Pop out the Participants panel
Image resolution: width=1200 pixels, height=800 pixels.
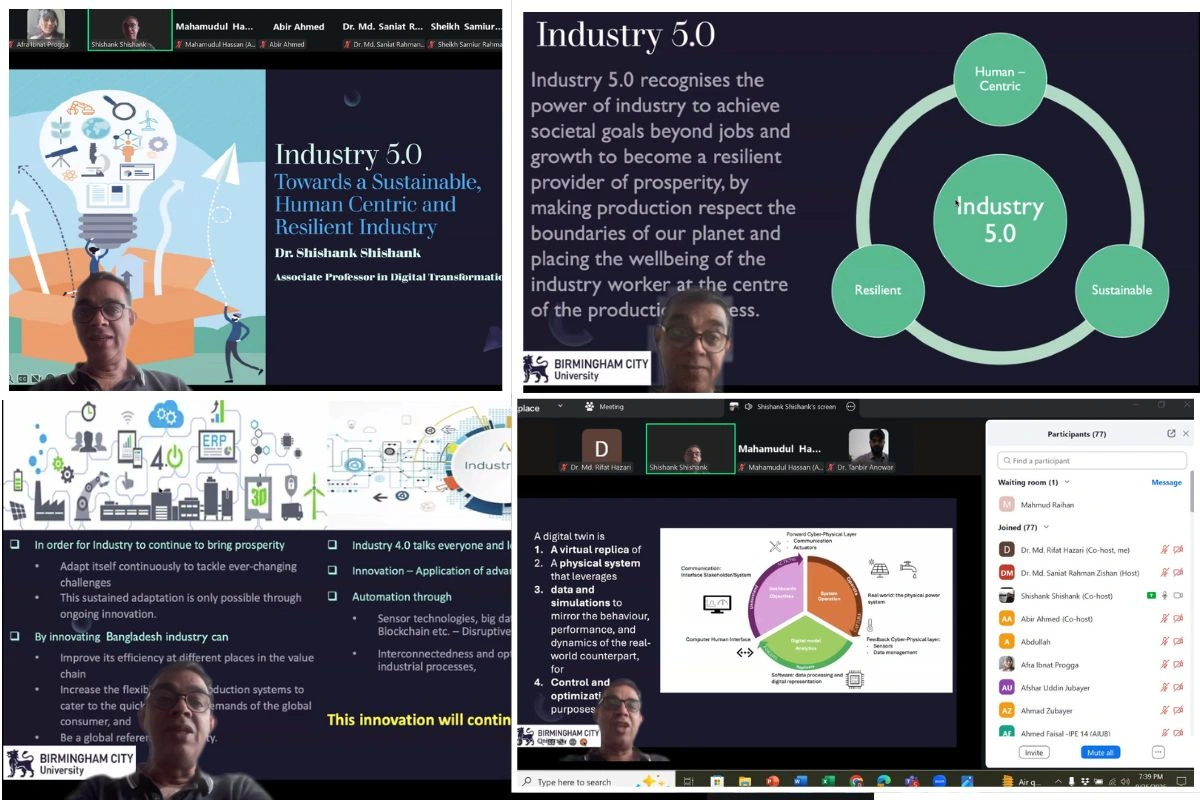[1171, 434]
